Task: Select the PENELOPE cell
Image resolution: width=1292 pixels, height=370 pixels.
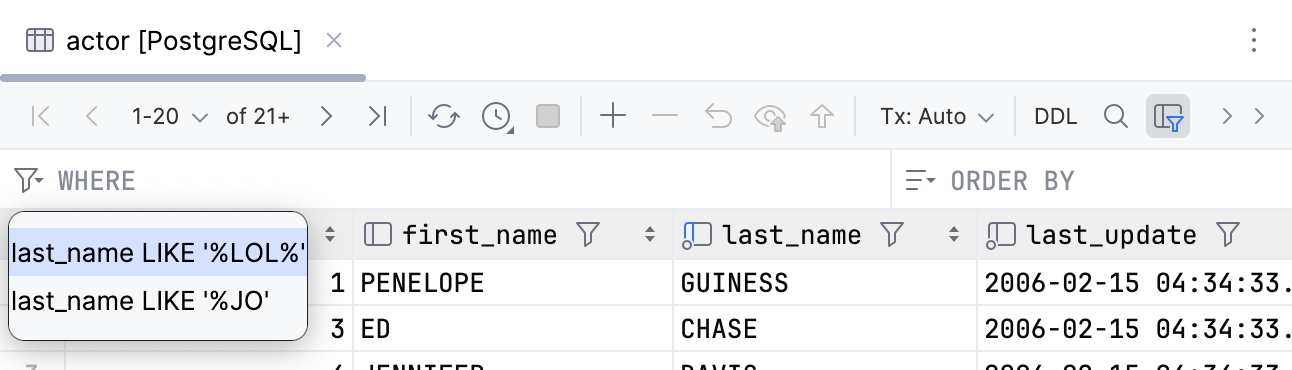Action: [513, 283]
